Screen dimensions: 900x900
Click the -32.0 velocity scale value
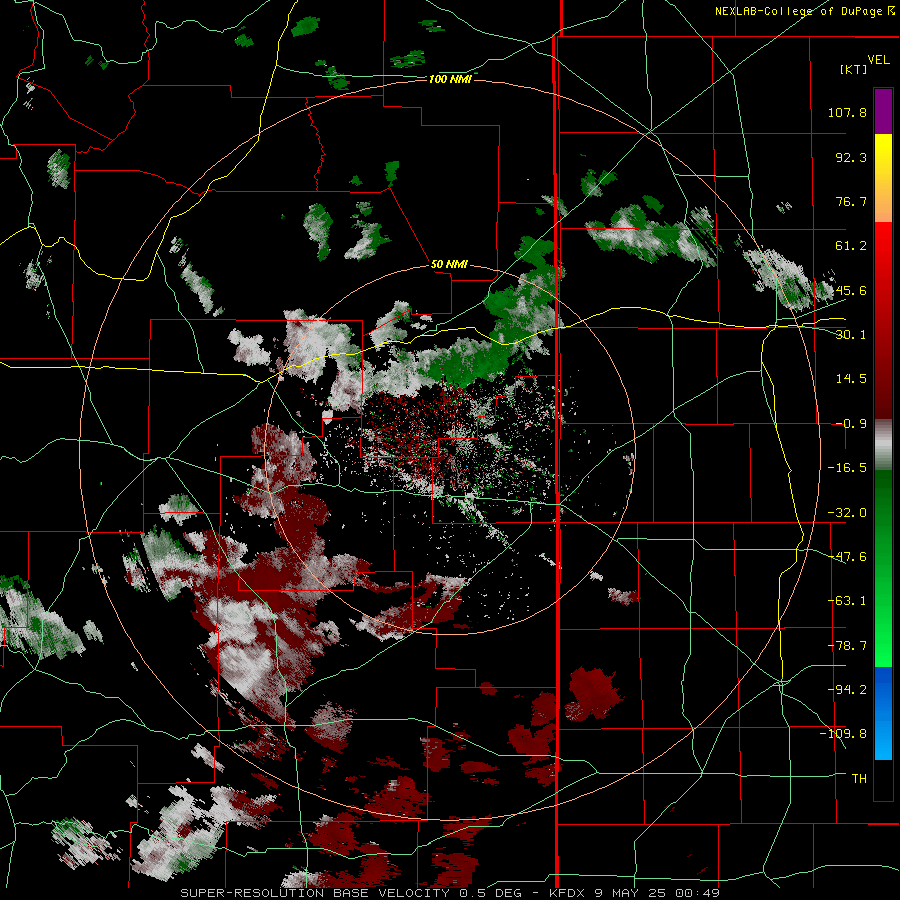pyautogui.click(x=847, y=513)
